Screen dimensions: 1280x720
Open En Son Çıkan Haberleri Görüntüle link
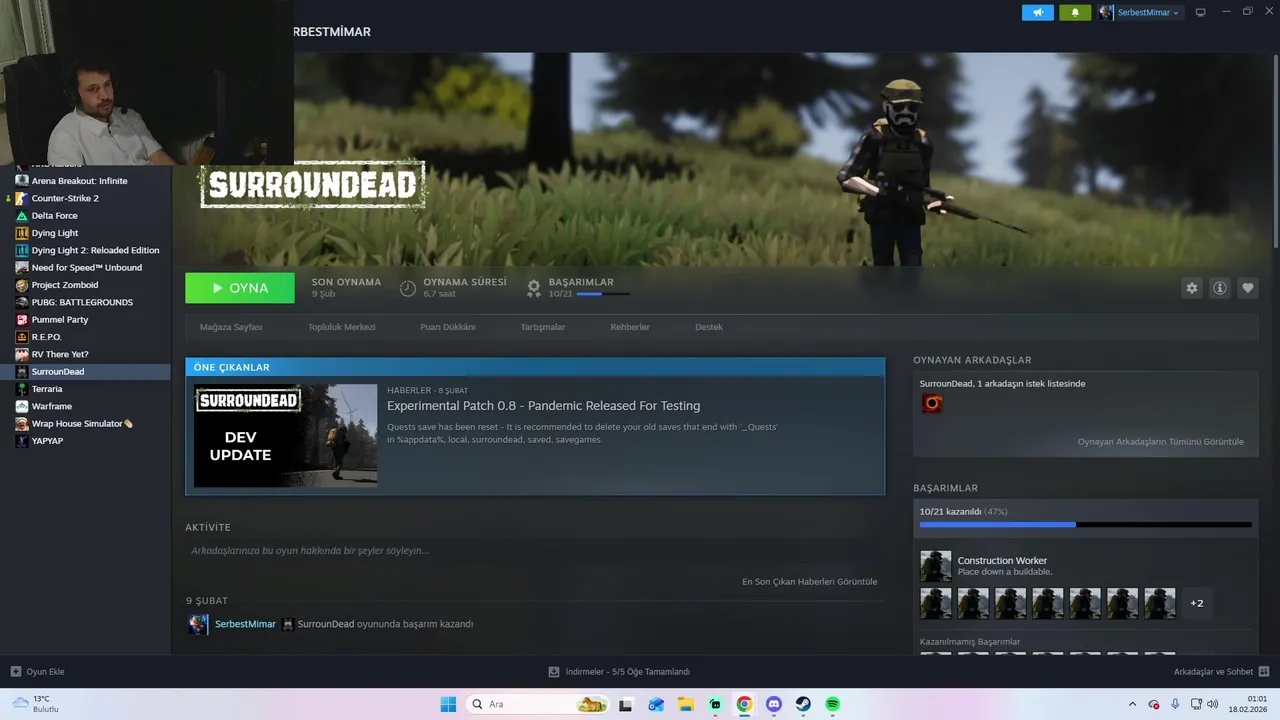(x=809, y=582)
